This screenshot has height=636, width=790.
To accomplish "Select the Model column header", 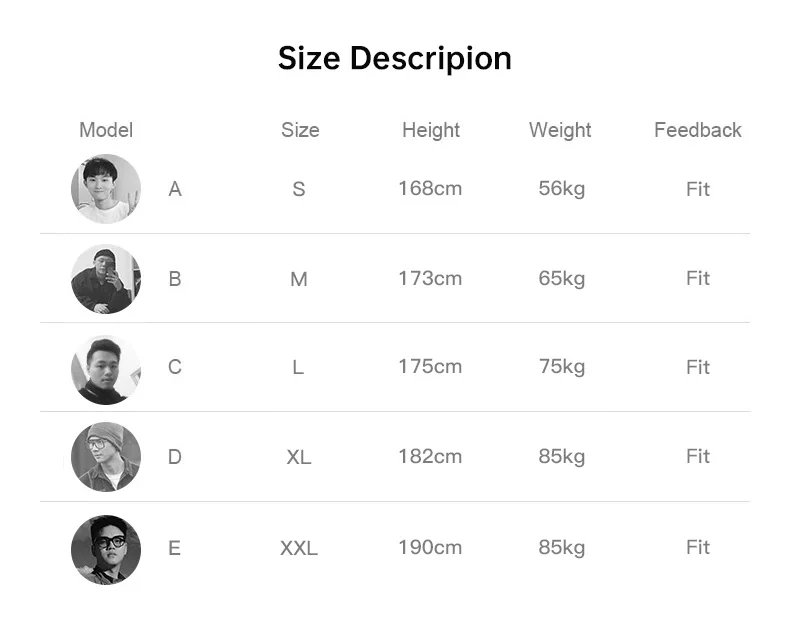I will (106, 130).
